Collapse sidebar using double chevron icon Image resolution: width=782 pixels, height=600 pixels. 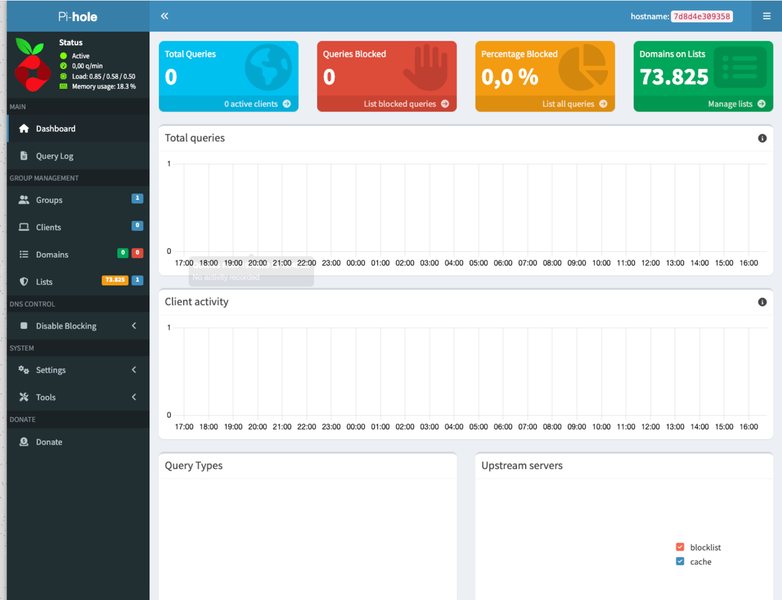click(x=164, y=16)
